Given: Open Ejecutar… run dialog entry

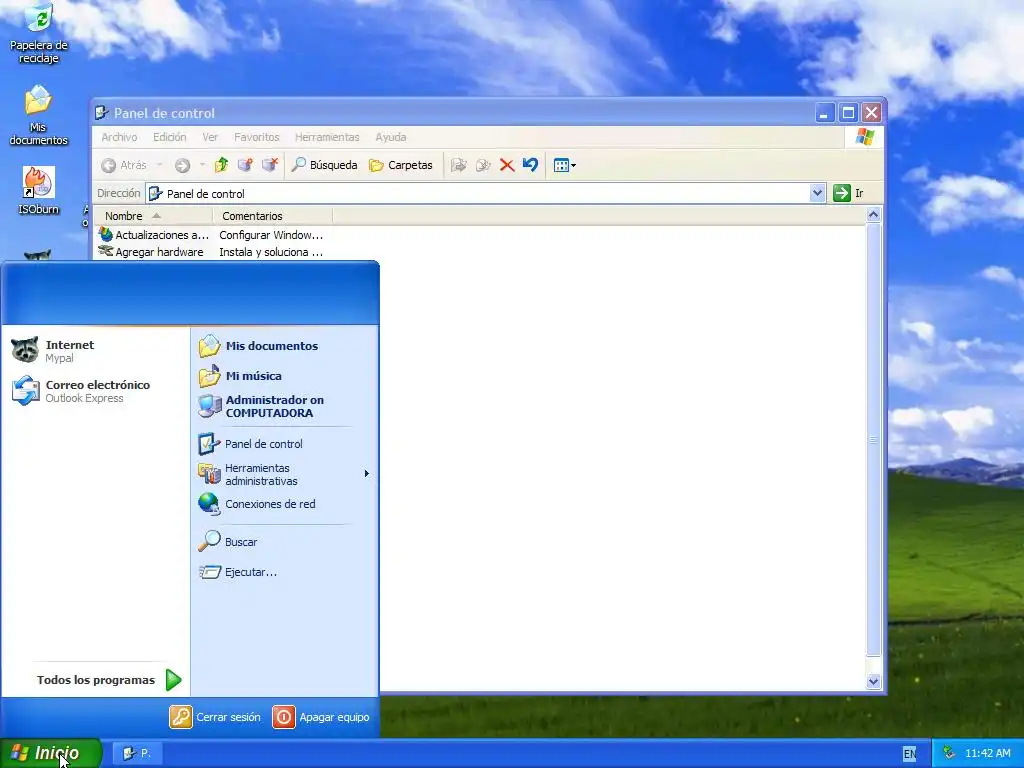Looking at the screenshot, I should click(x=283, y=572).
